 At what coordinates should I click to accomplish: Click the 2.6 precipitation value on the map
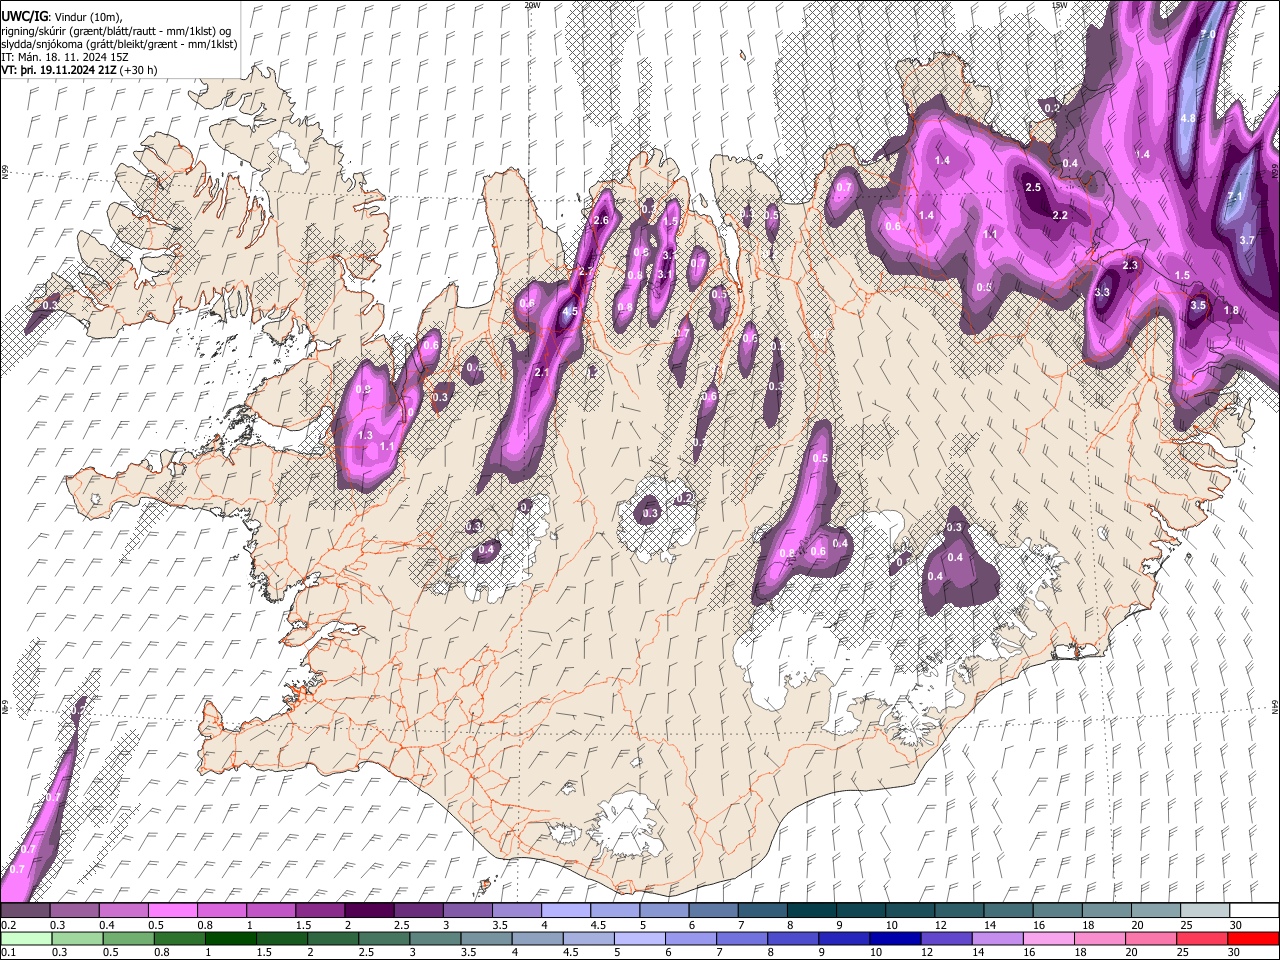point(601,221)
